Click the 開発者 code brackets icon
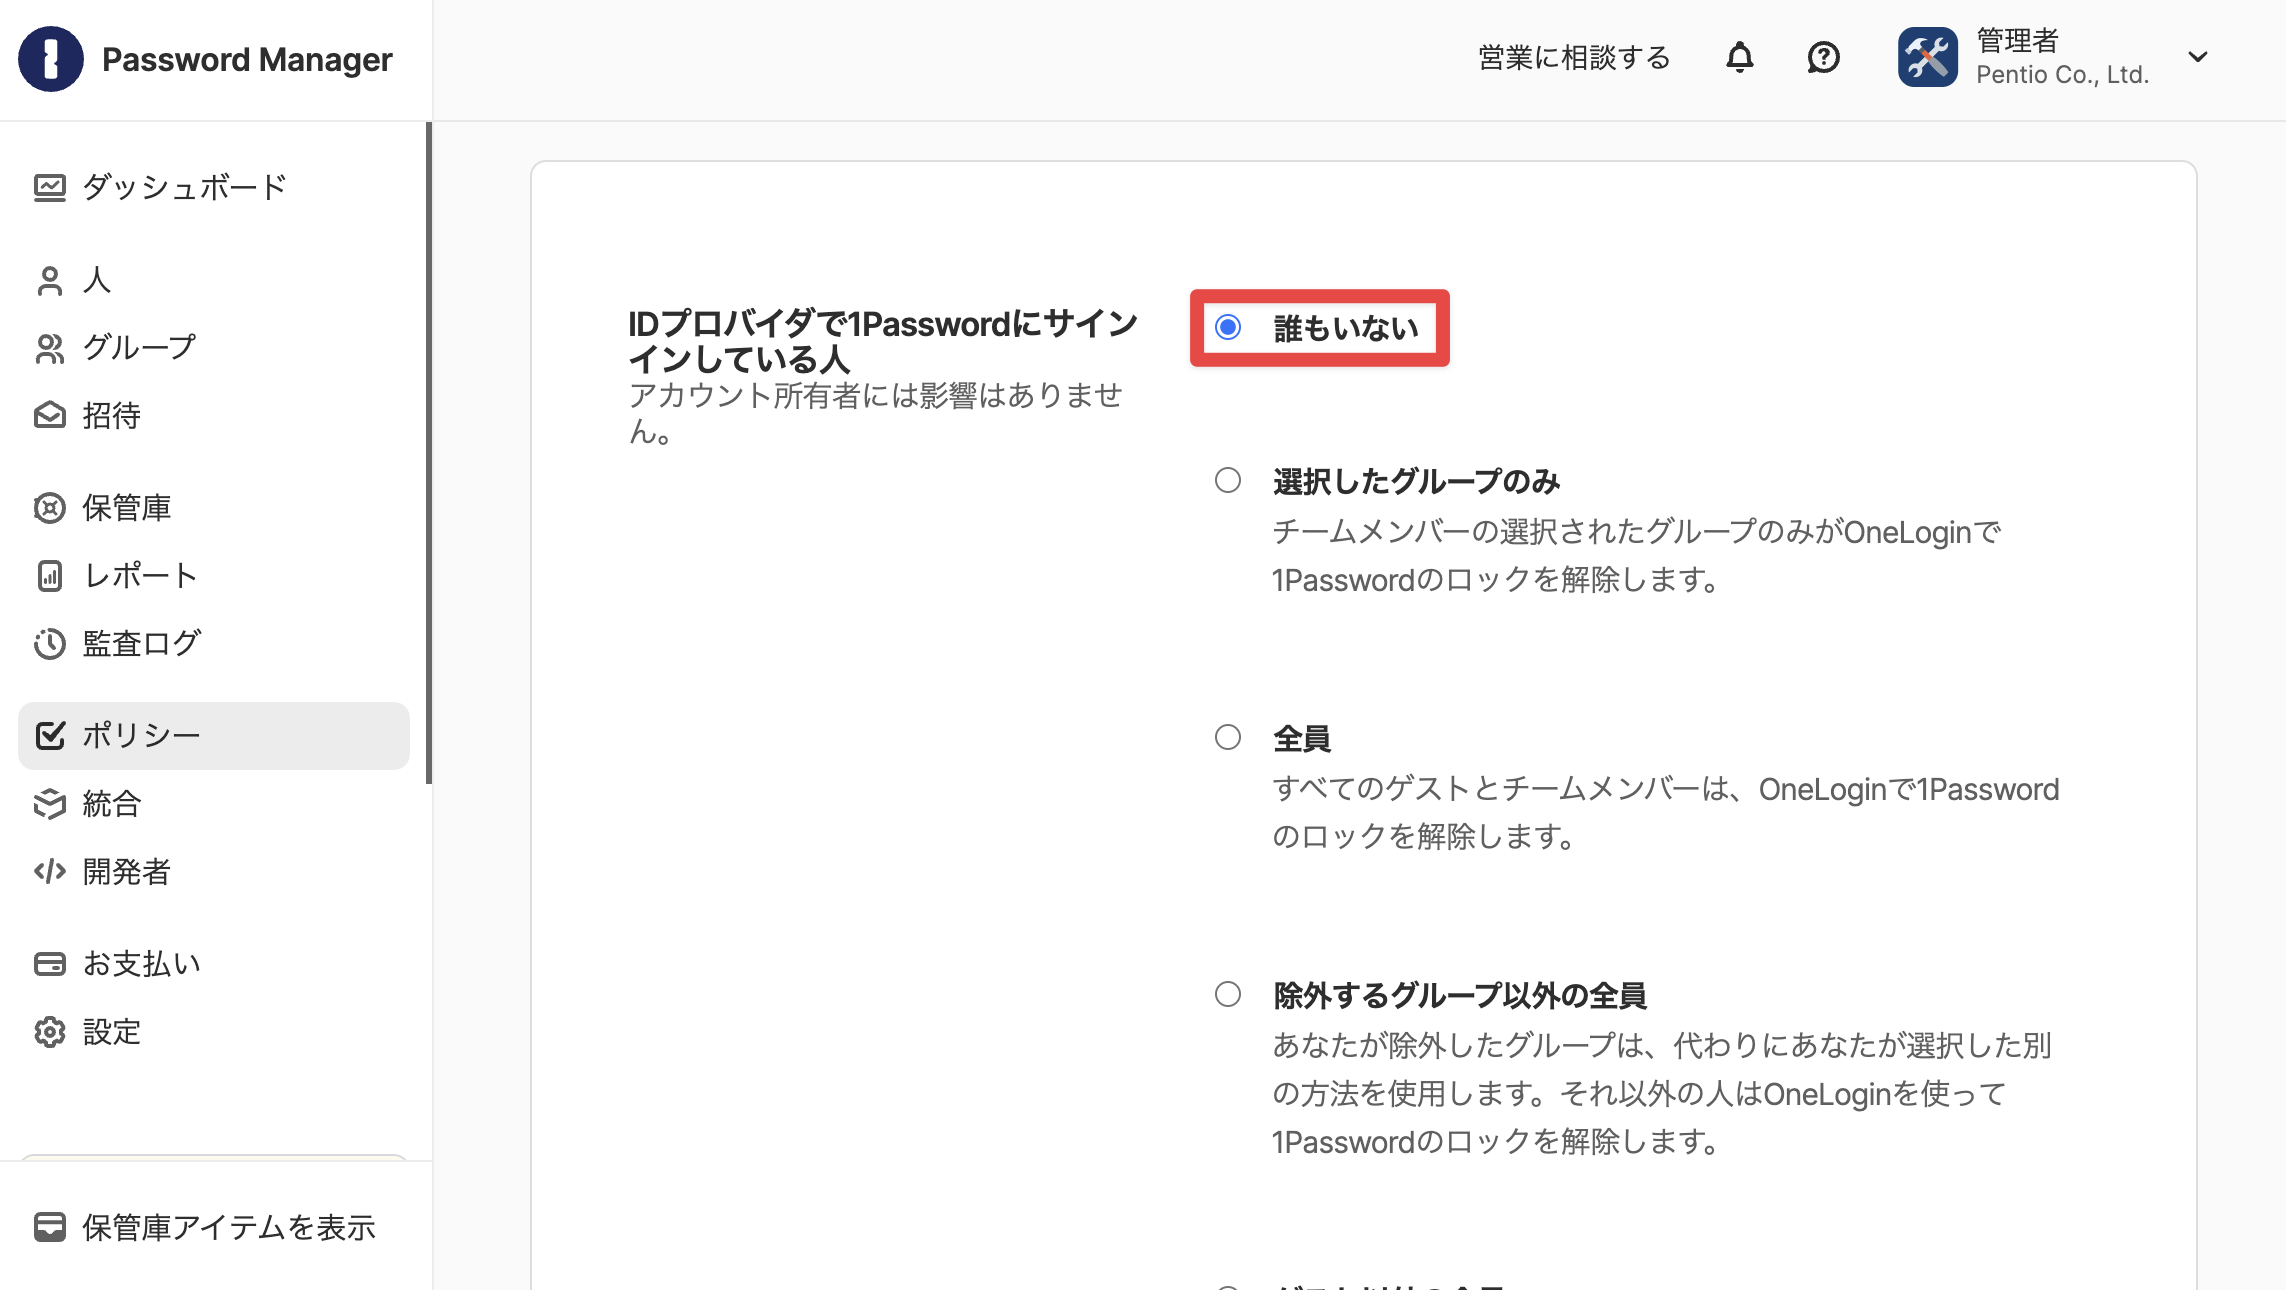The image size is (2286, 1290). point(50,872)
